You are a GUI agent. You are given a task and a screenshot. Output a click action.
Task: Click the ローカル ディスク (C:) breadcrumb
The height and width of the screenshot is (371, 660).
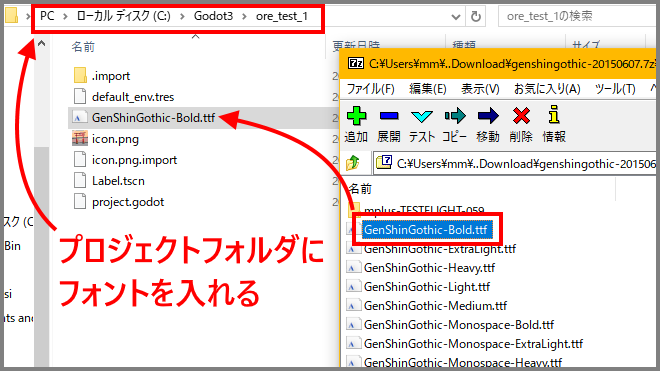(124, 16)
